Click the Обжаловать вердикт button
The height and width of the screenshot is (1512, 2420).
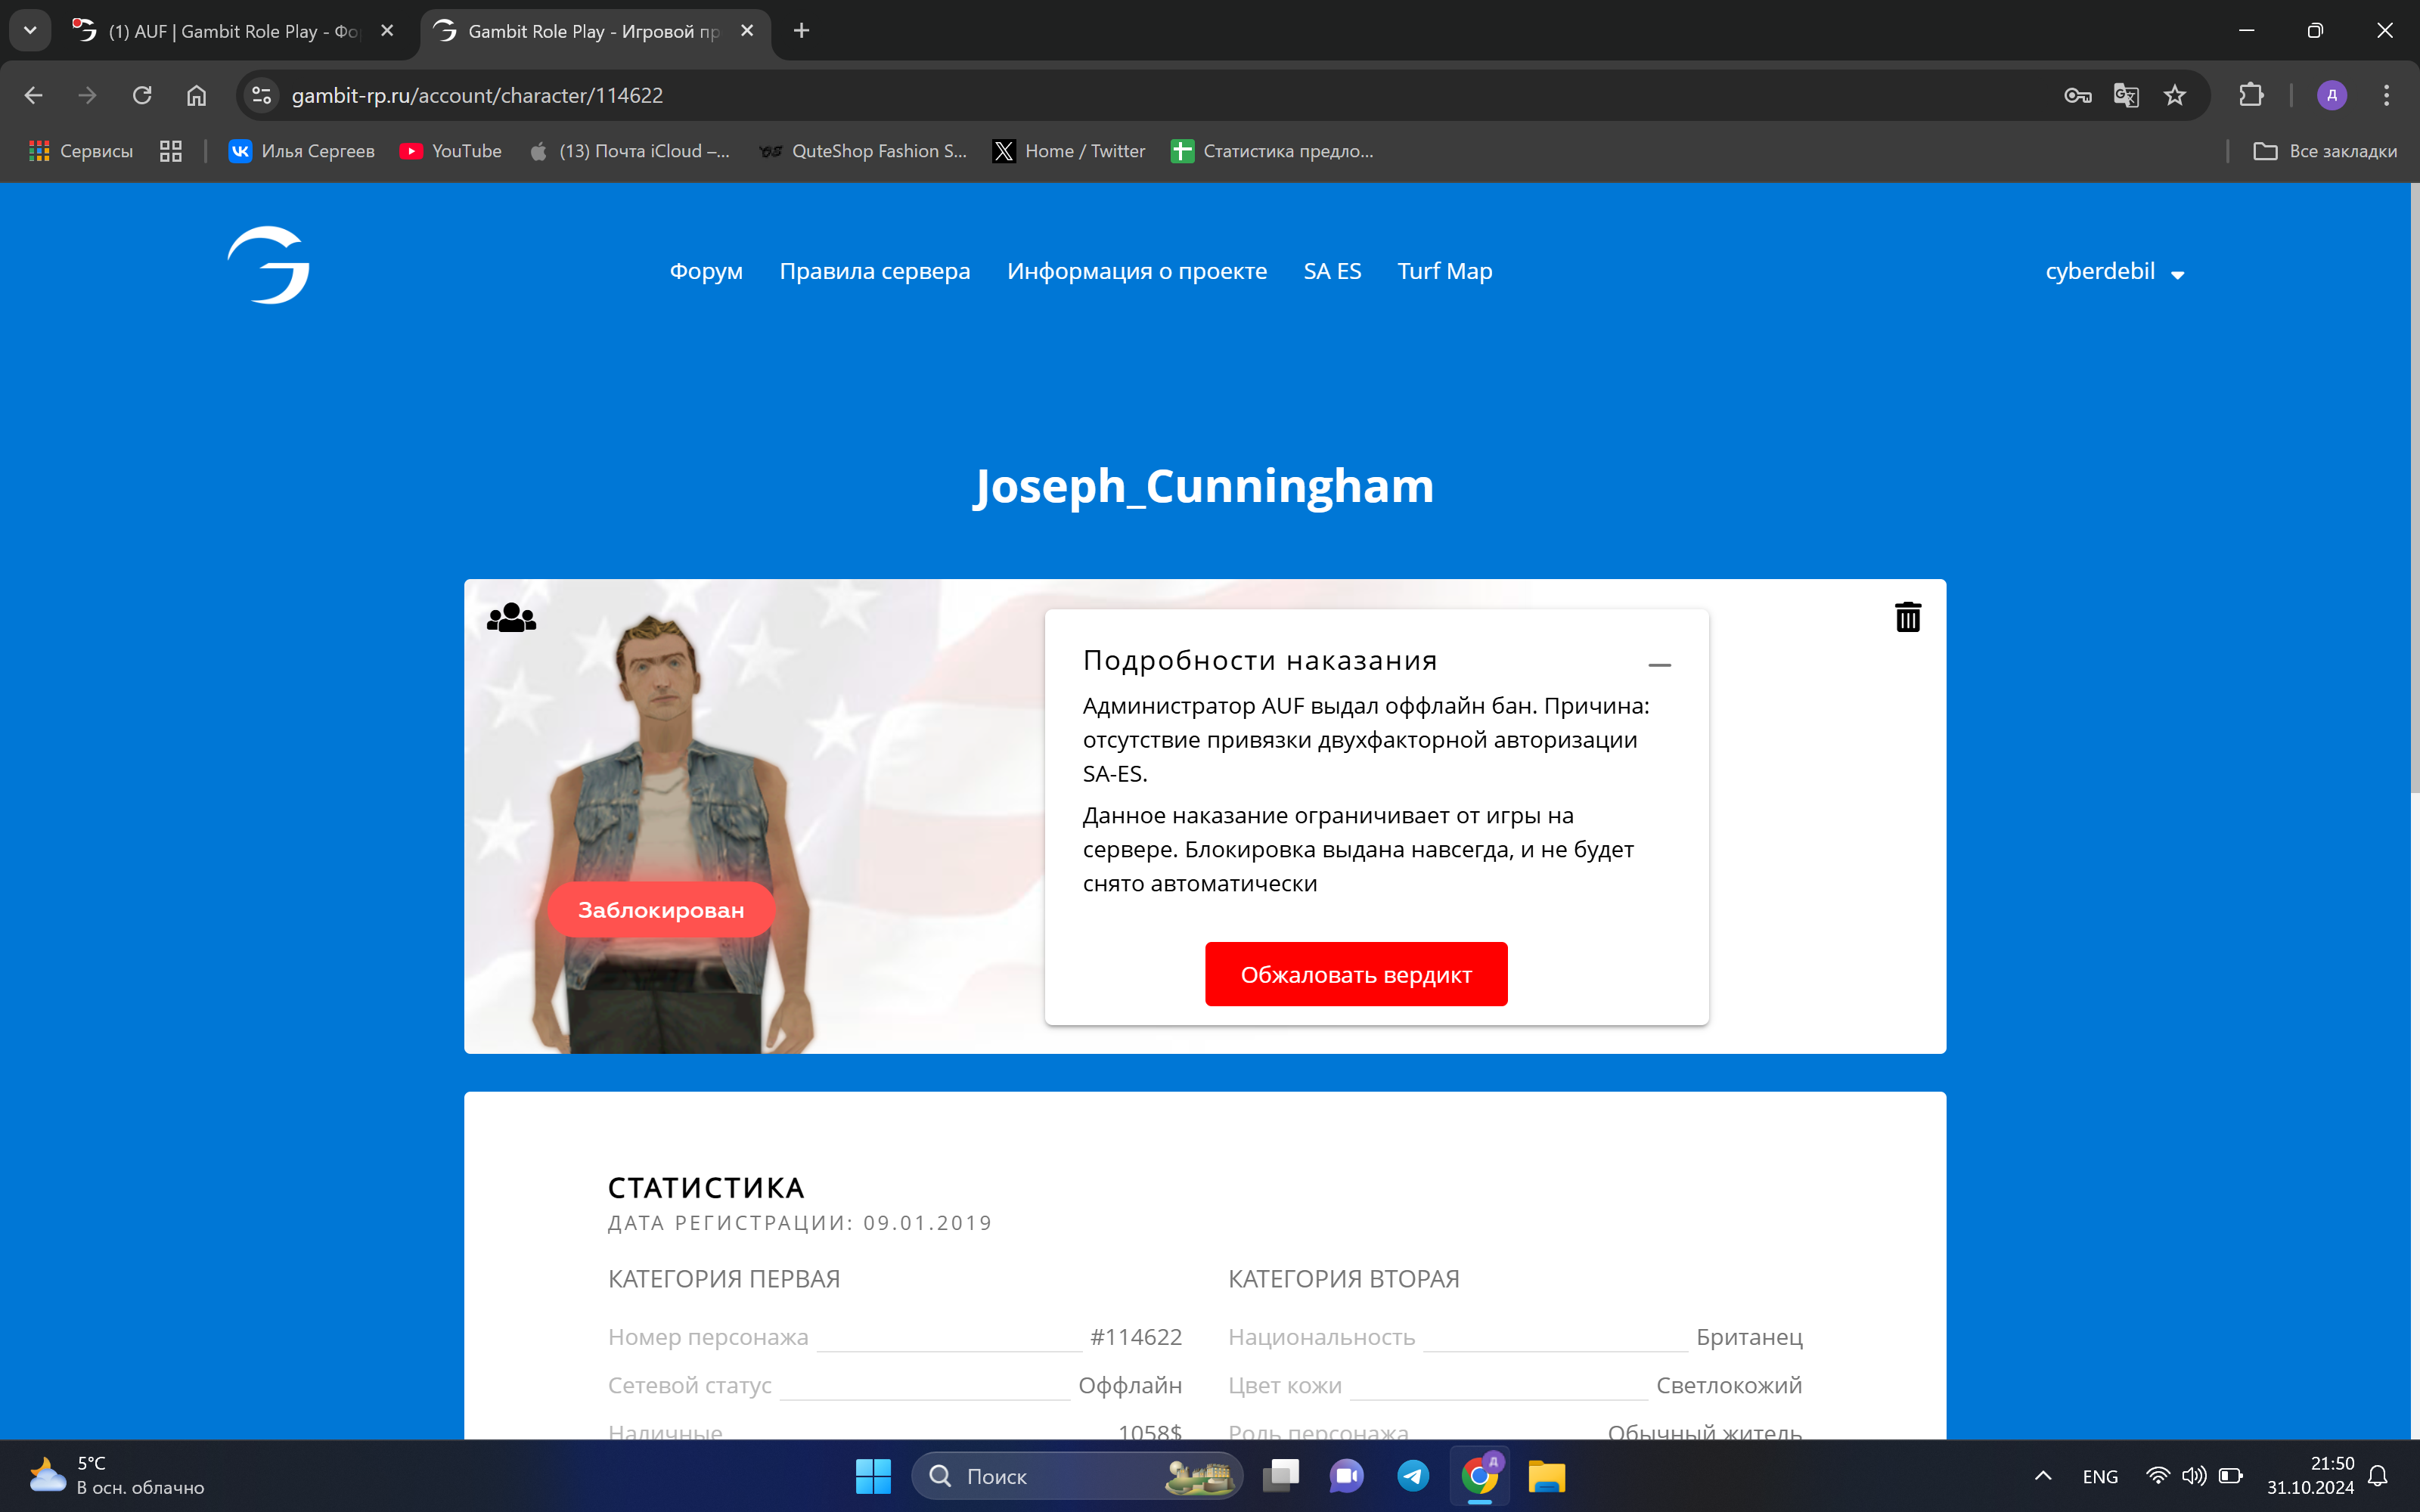[1355, 974]
